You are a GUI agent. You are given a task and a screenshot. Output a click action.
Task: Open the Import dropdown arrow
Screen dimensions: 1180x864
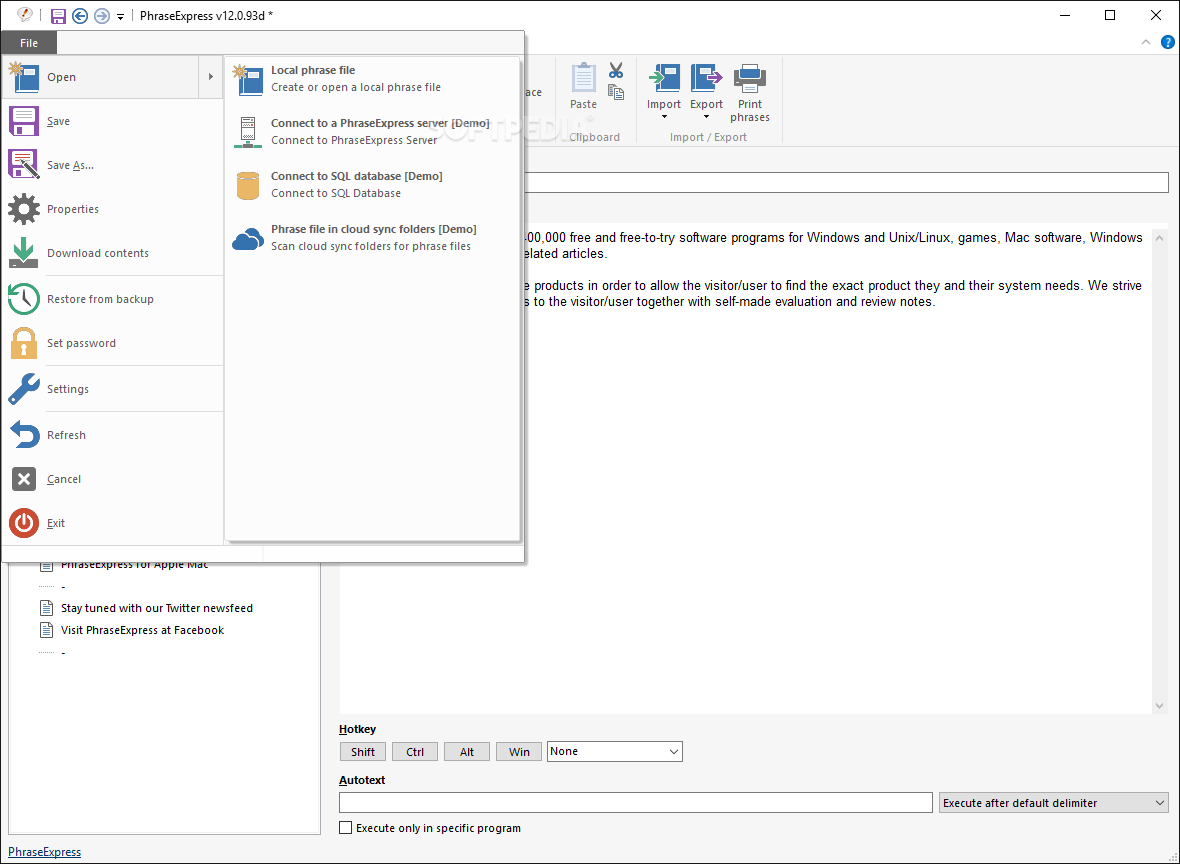coord(664,117)
